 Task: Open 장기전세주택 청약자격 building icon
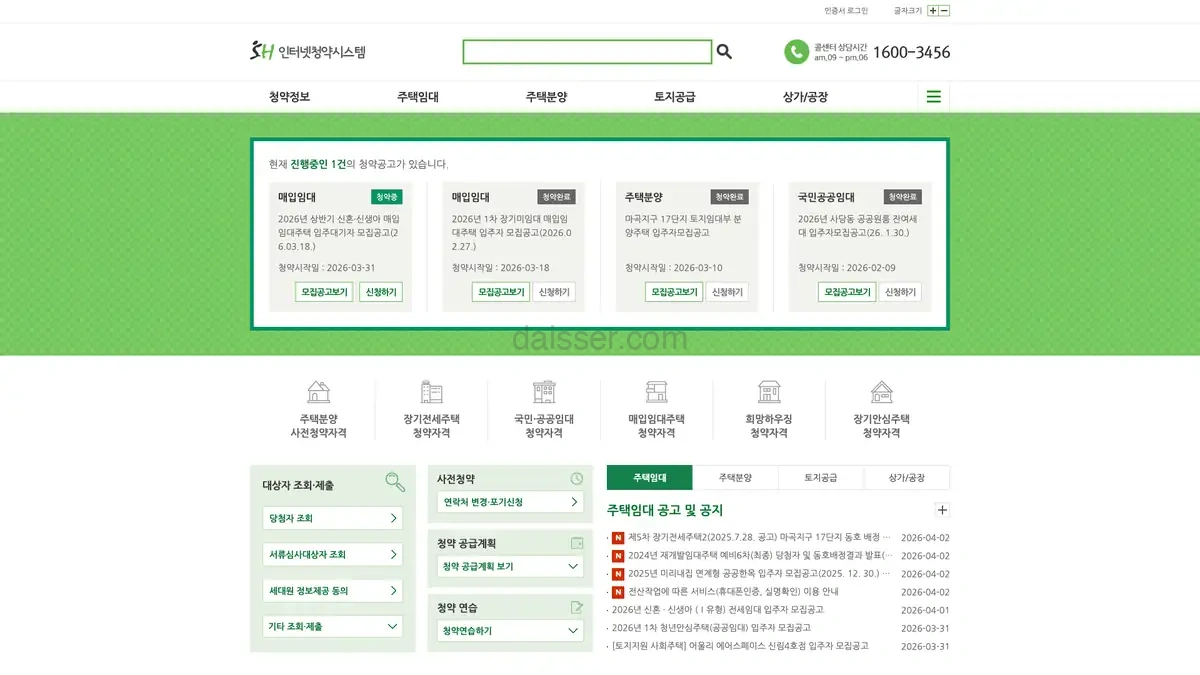click(431, 391)
